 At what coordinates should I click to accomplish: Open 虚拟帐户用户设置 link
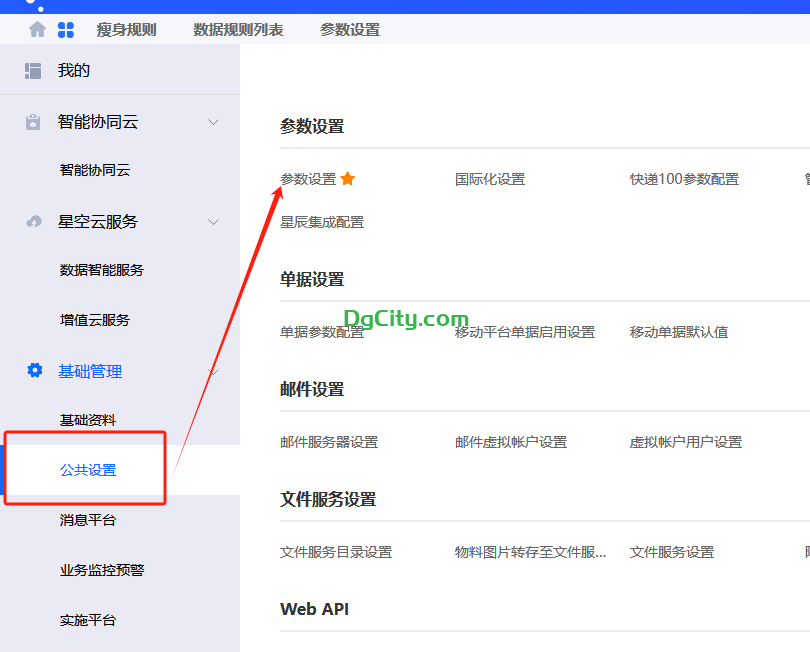pos(686,442)
